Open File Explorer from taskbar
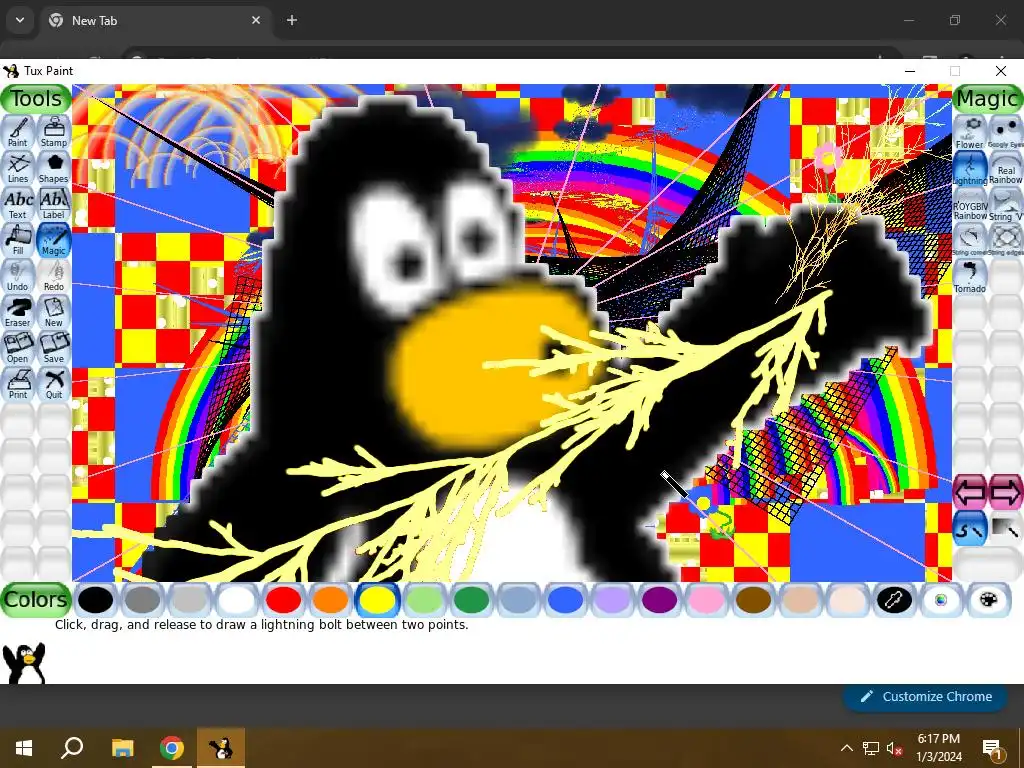Viewport: 1024px width, 768px height. tap(123, 748)
